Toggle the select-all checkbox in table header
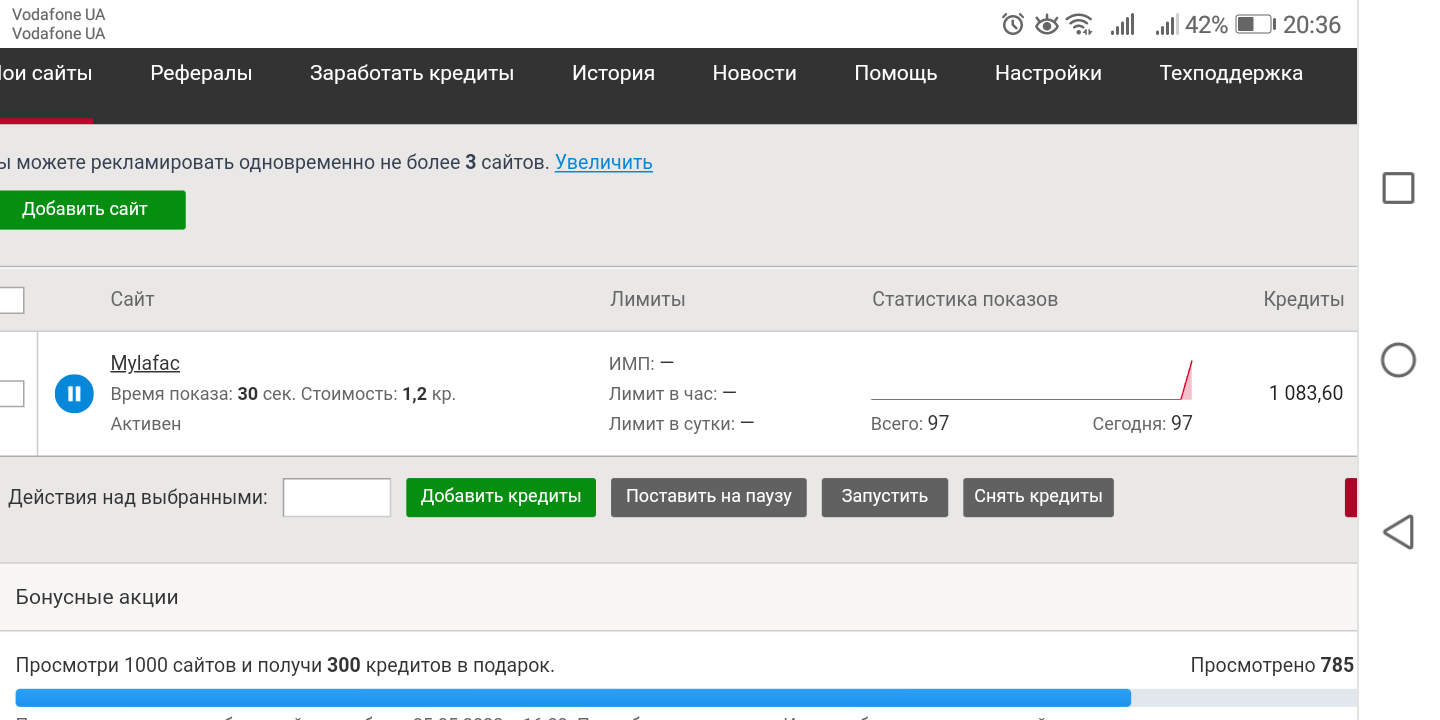Viewport: 1440px width, 720px height. click(10, 300)
